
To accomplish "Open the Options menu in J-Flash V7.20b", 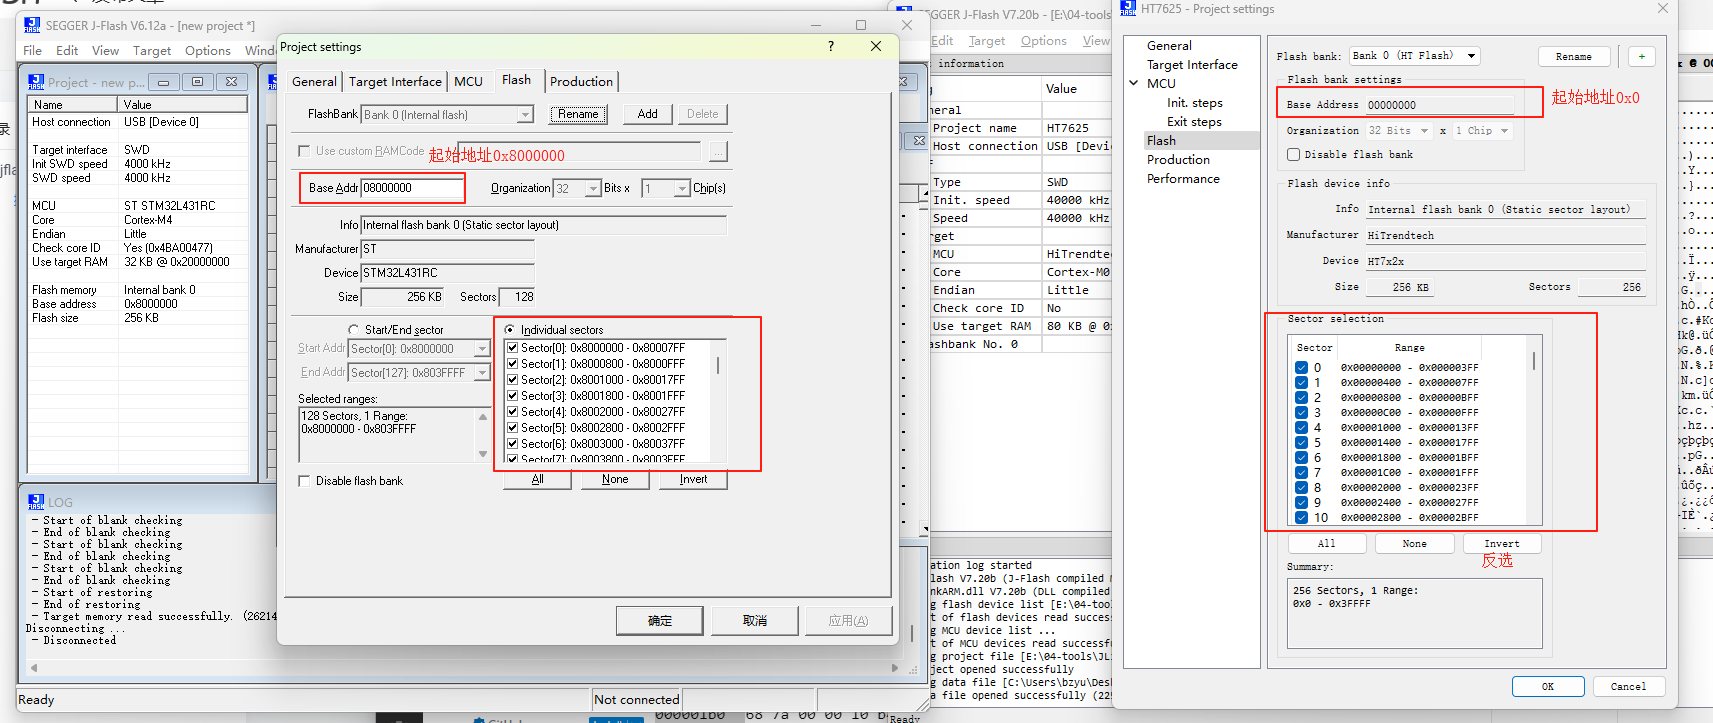I will (x=1044, y=41).
